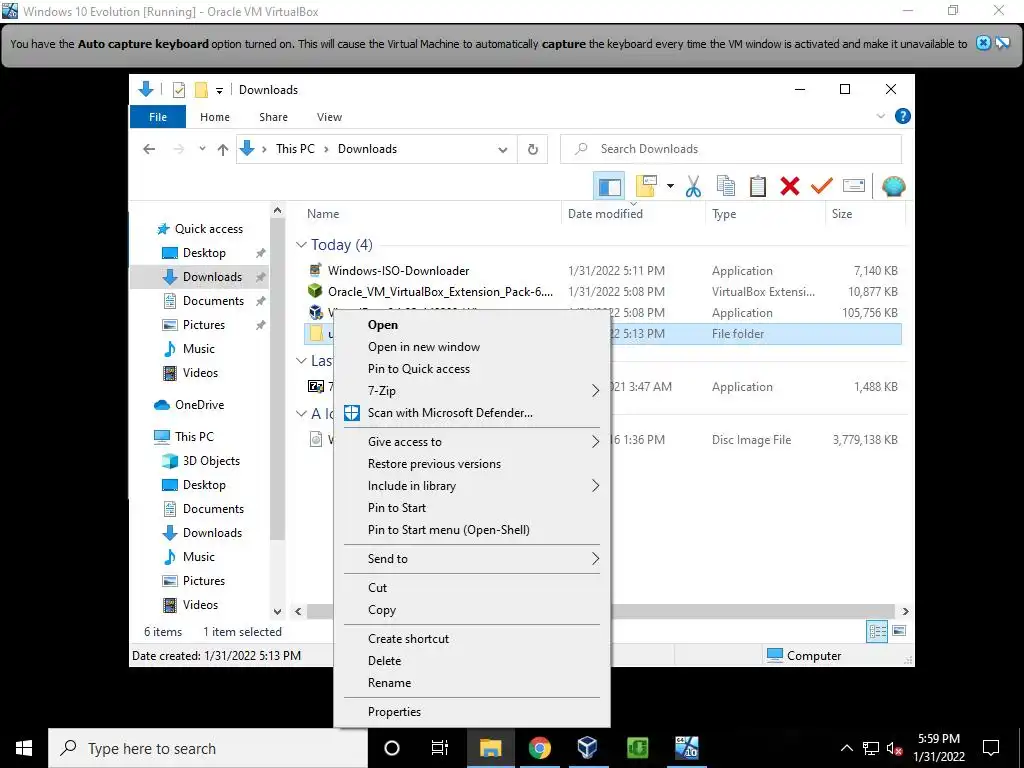
Task: Click the Search Downloads field
Action: [731, 149]
